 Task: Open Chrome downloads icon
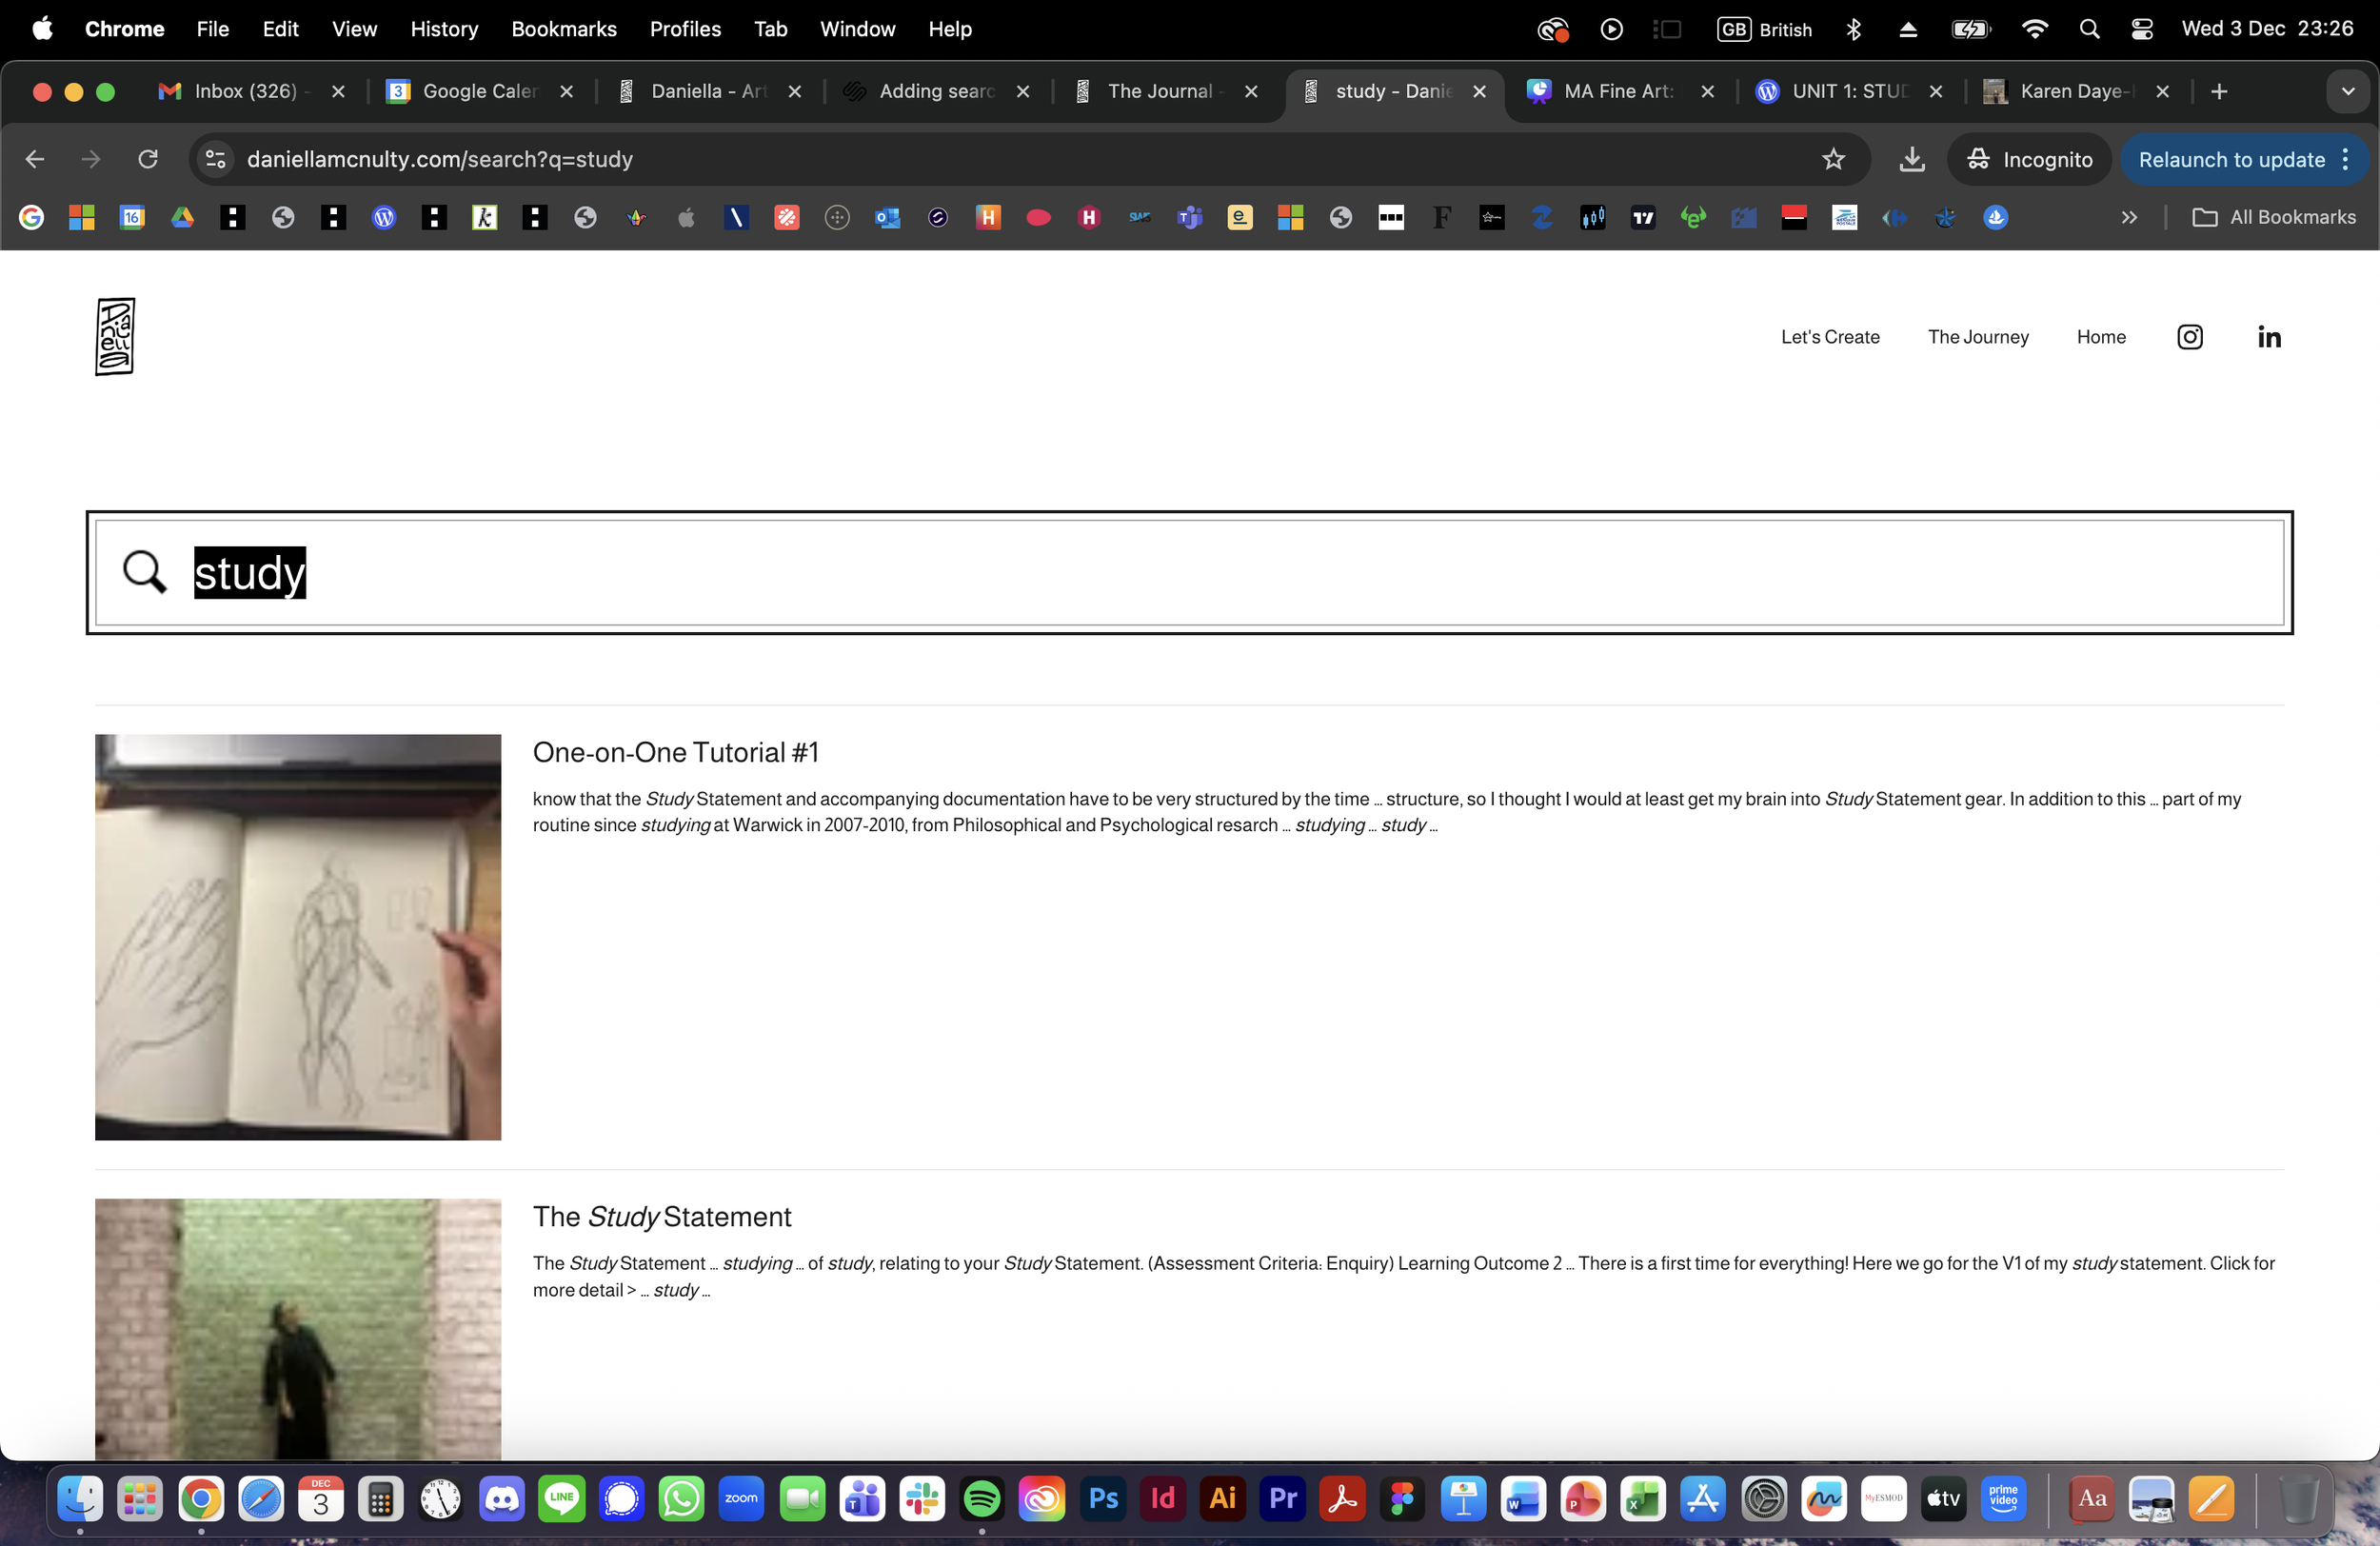pyautogui.click(x=1911, y=159)
